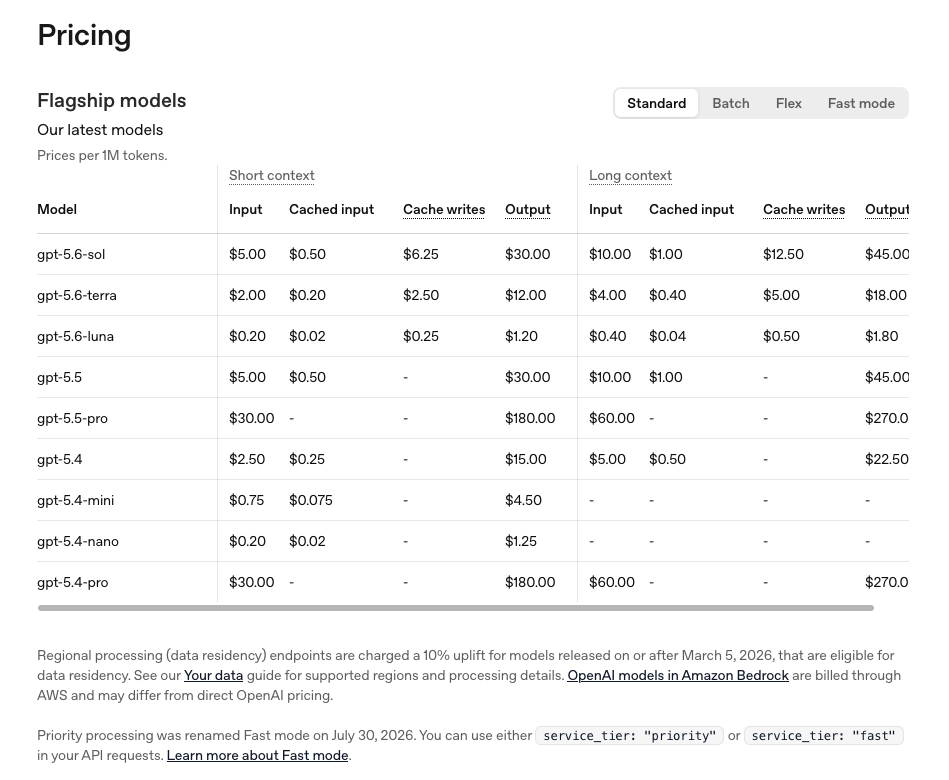Click the gpt-5.4-pro model name
Viewport: 949px width, 780px height.
[x=73, y=583]
